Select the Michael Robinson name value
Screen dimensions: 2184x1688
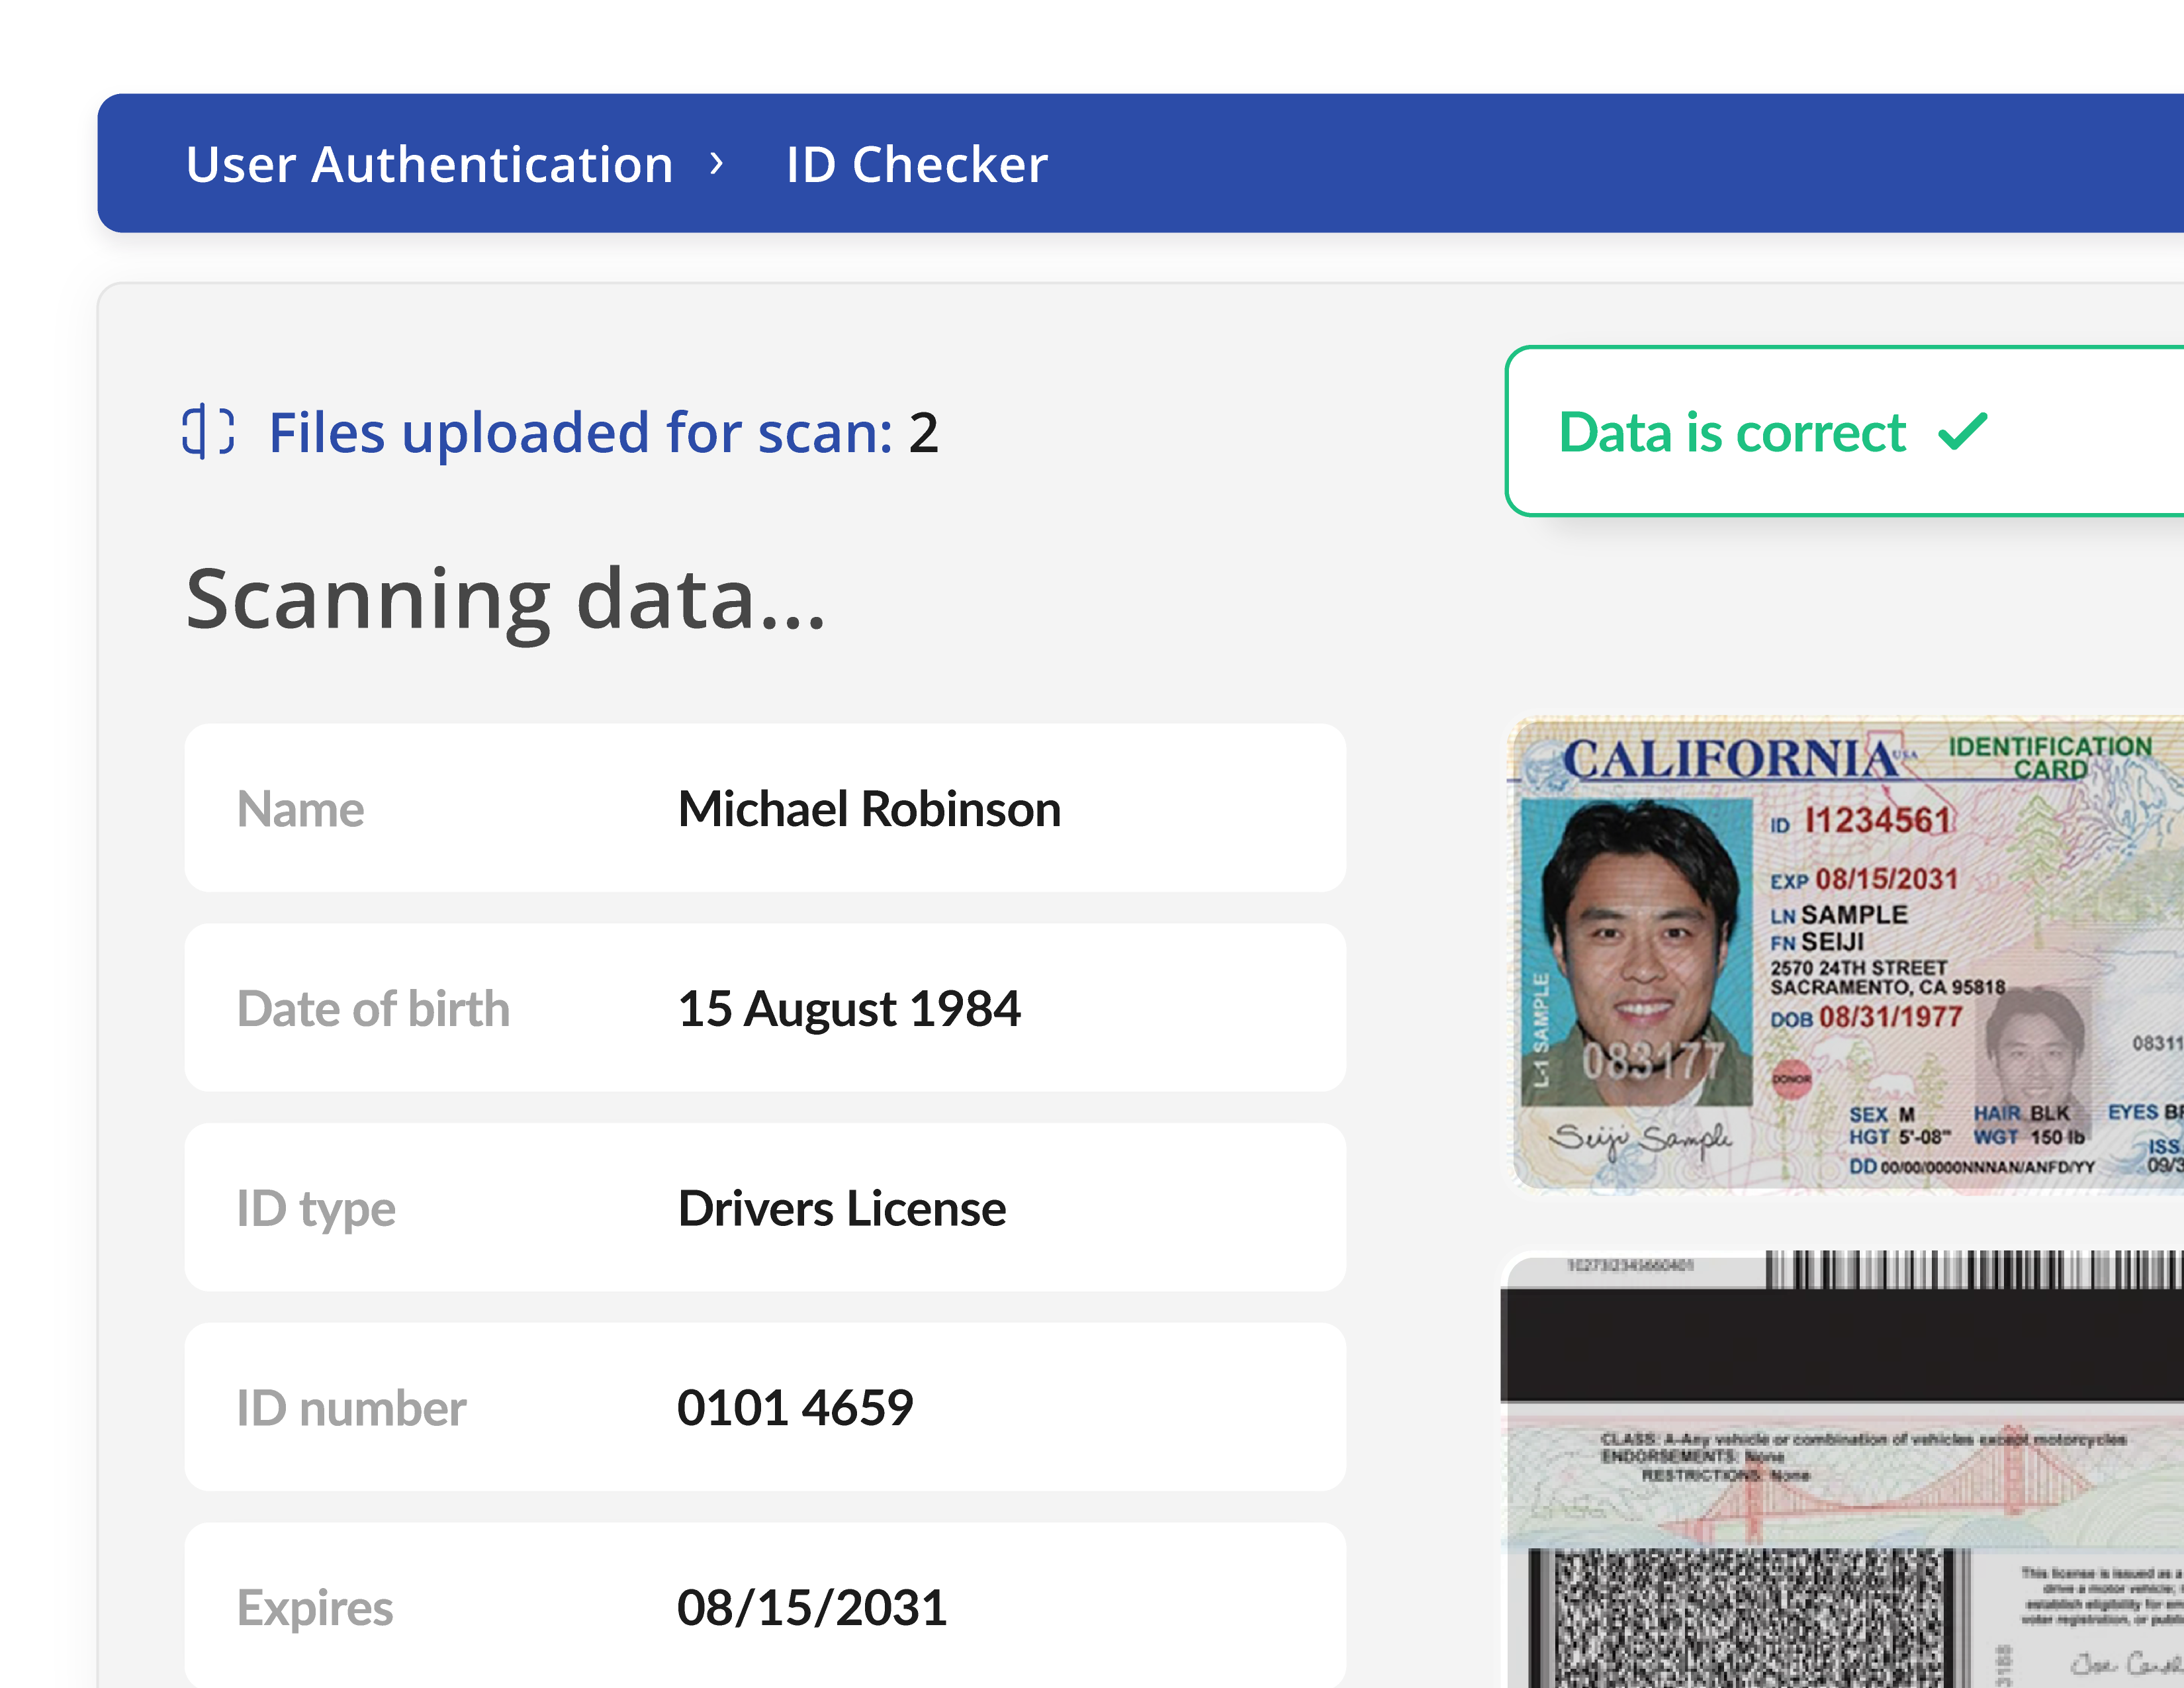point(869,808)
